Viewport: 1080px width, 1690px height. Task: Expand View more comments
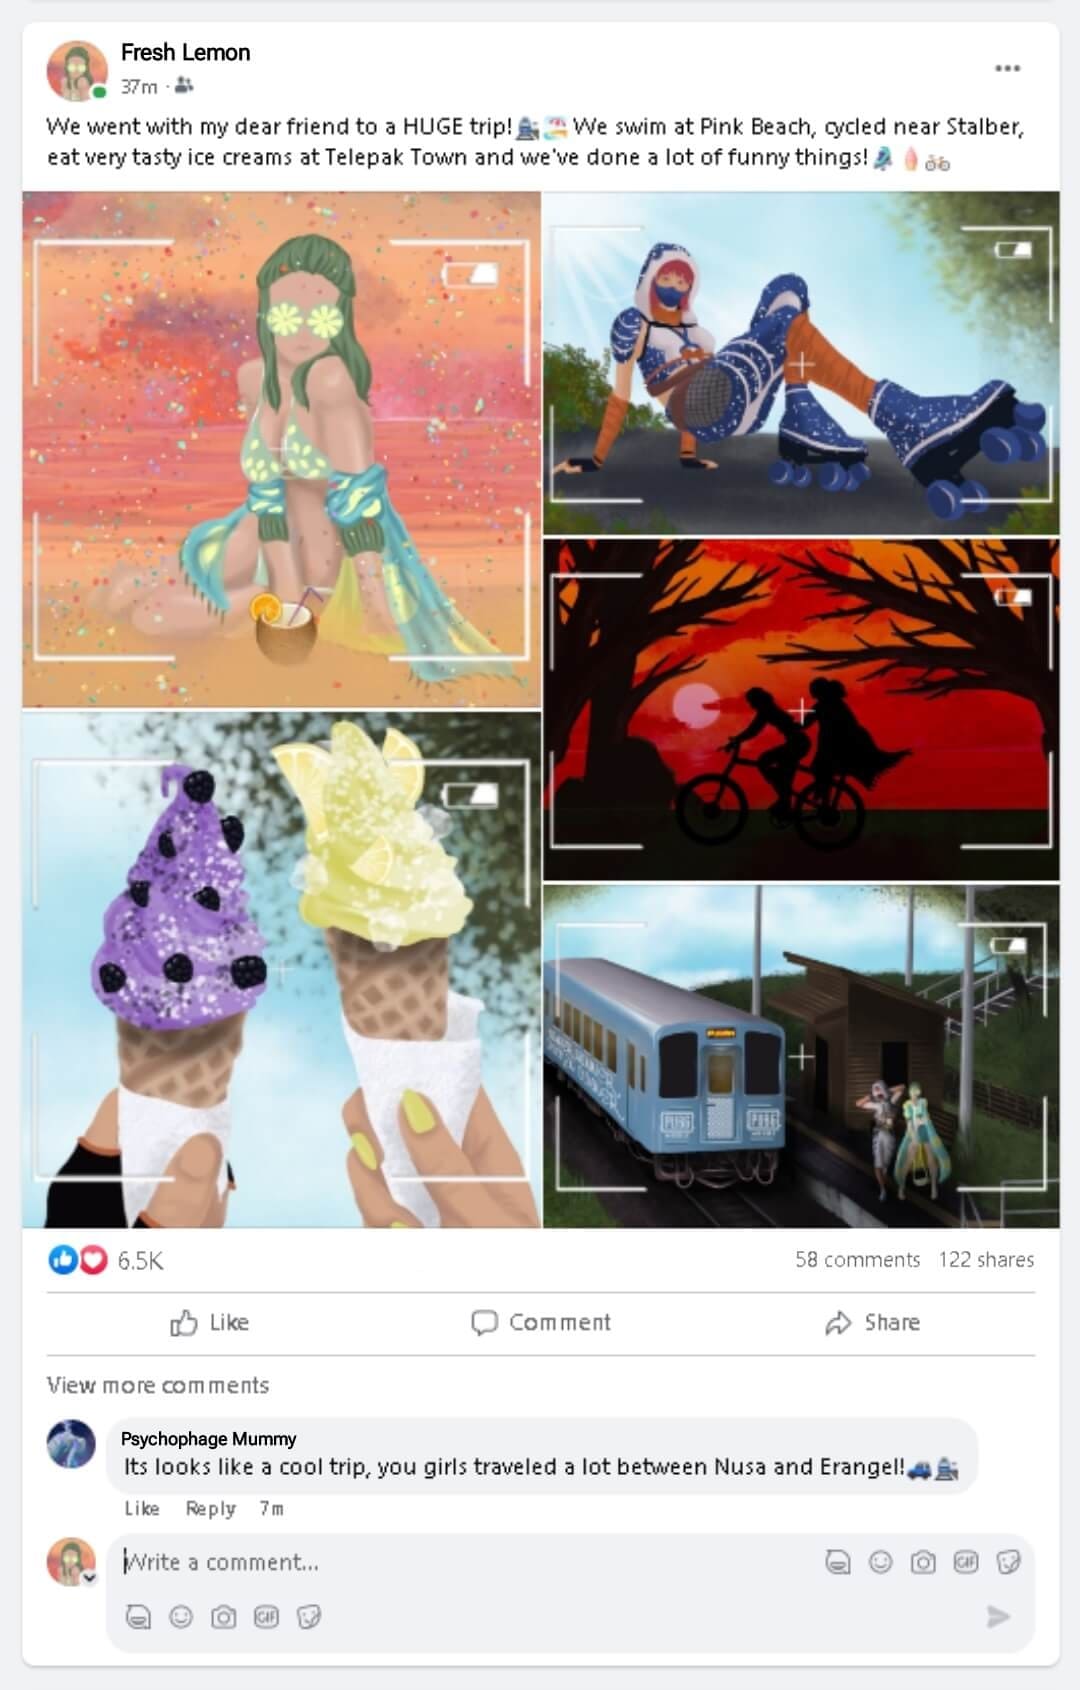[x=158, y=1385]
